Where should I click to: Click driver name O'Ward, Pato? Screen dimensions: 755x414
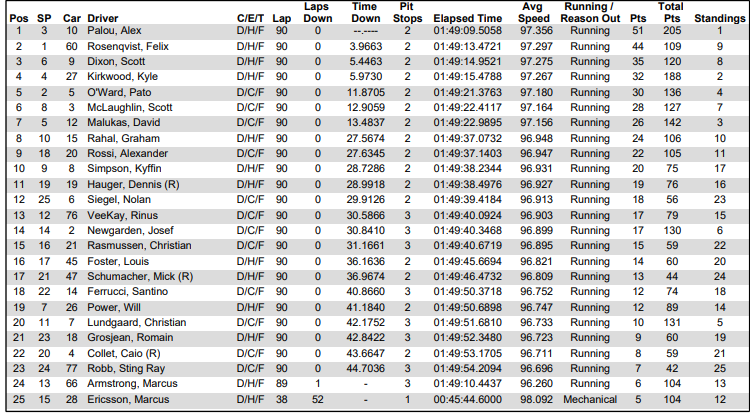coord(118,91)
